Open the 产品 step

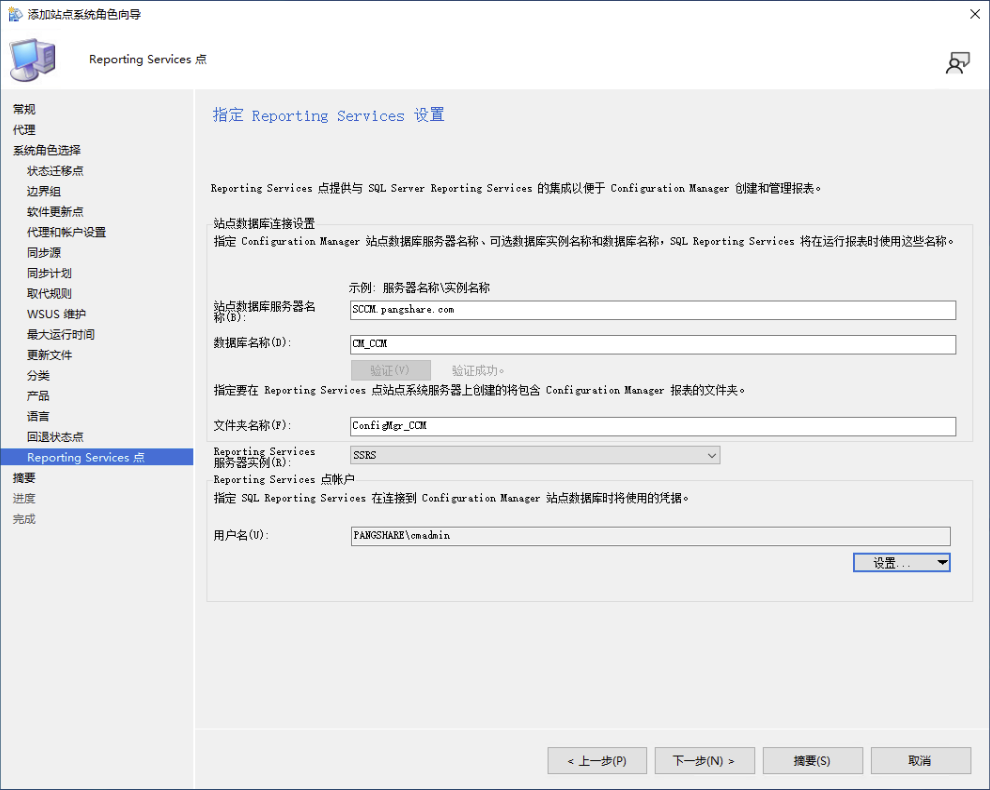[39, 396]
